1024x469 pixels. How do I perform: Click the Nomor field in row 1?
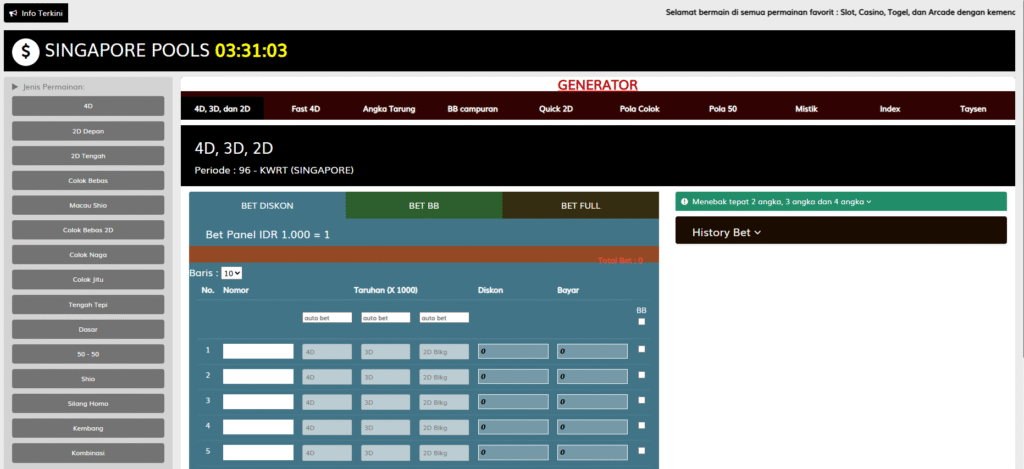click(x=258, y=351)
